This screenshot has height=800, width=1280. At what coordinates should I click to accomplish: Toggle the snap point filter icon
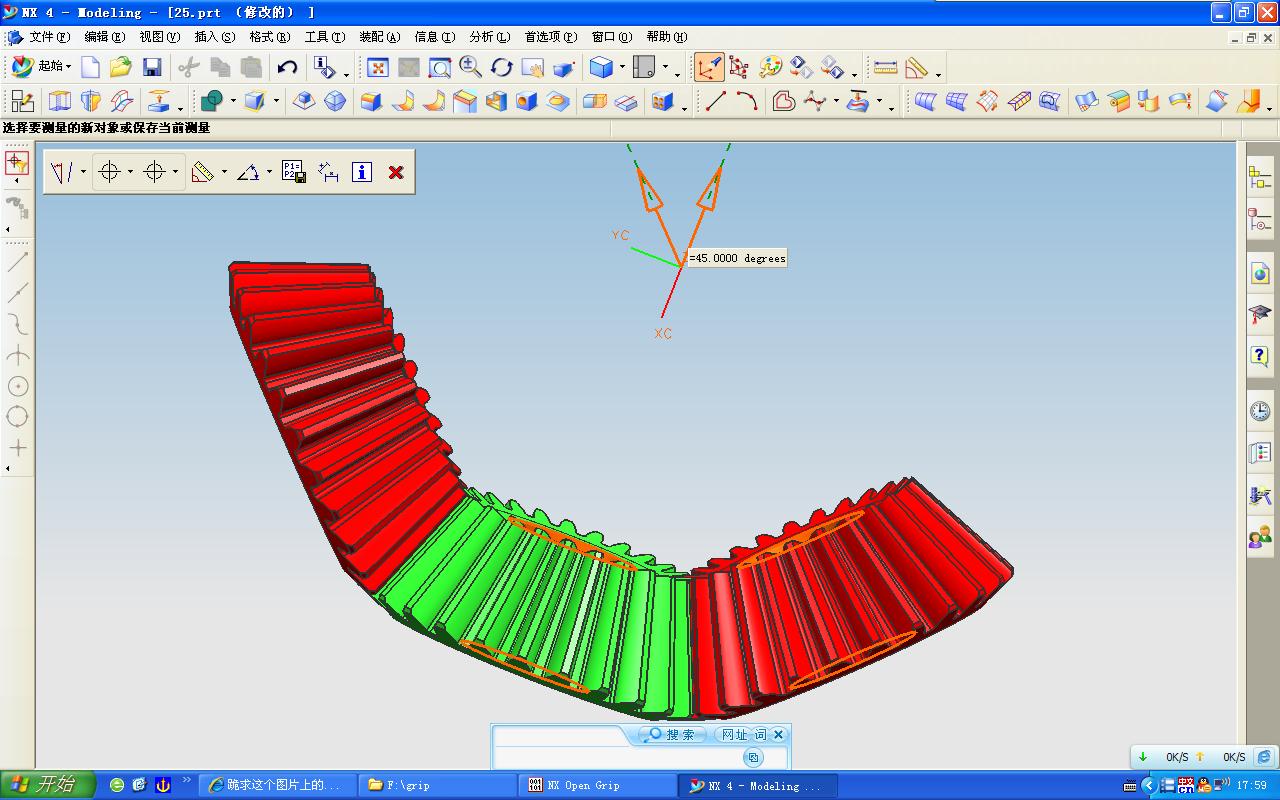(x=17, y=163)
